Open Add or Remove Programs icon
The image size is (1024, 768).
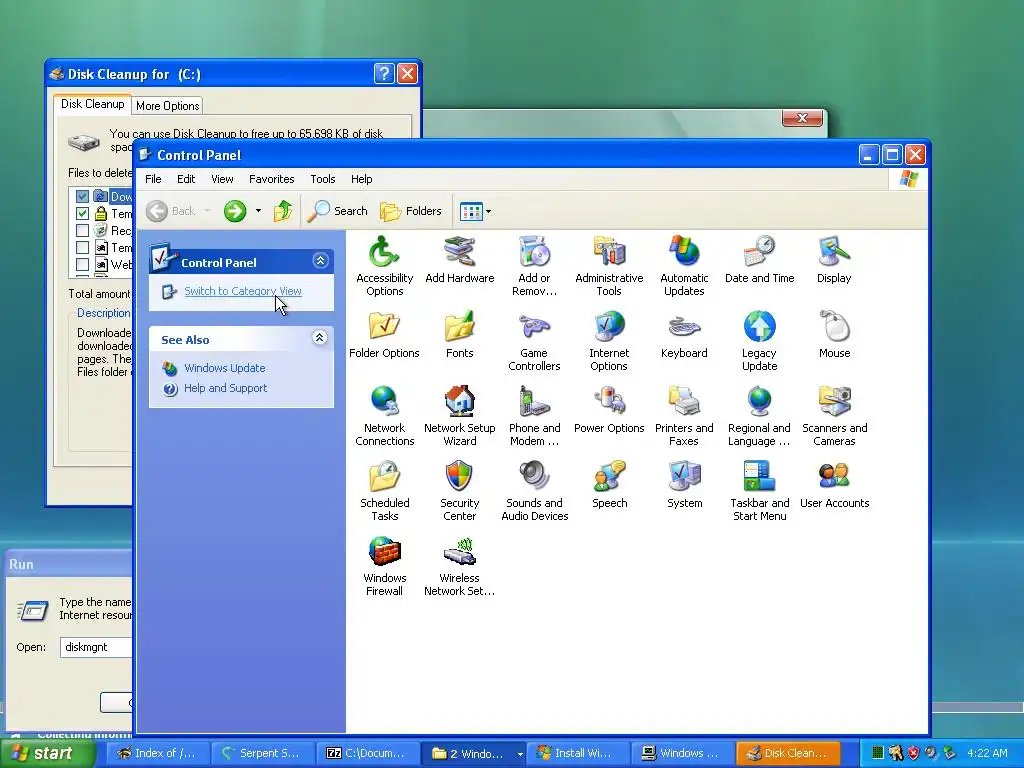(x=534, y=266)
